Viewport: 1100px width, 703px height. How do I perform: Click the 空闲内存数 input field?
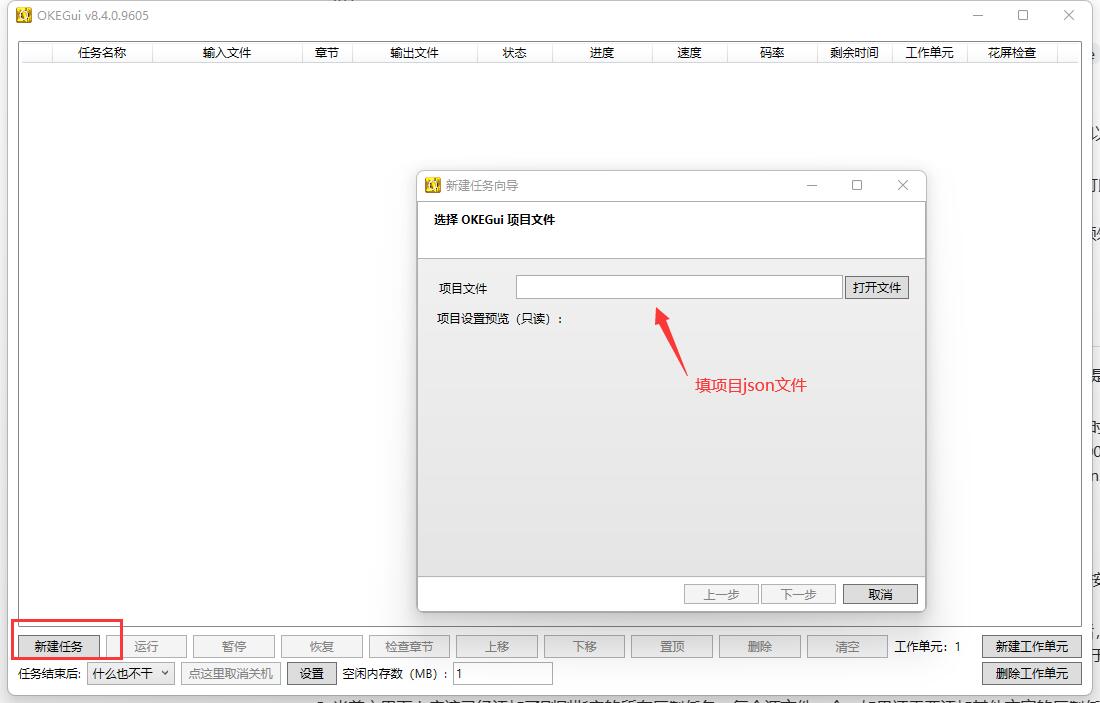[x=503, y=673]
